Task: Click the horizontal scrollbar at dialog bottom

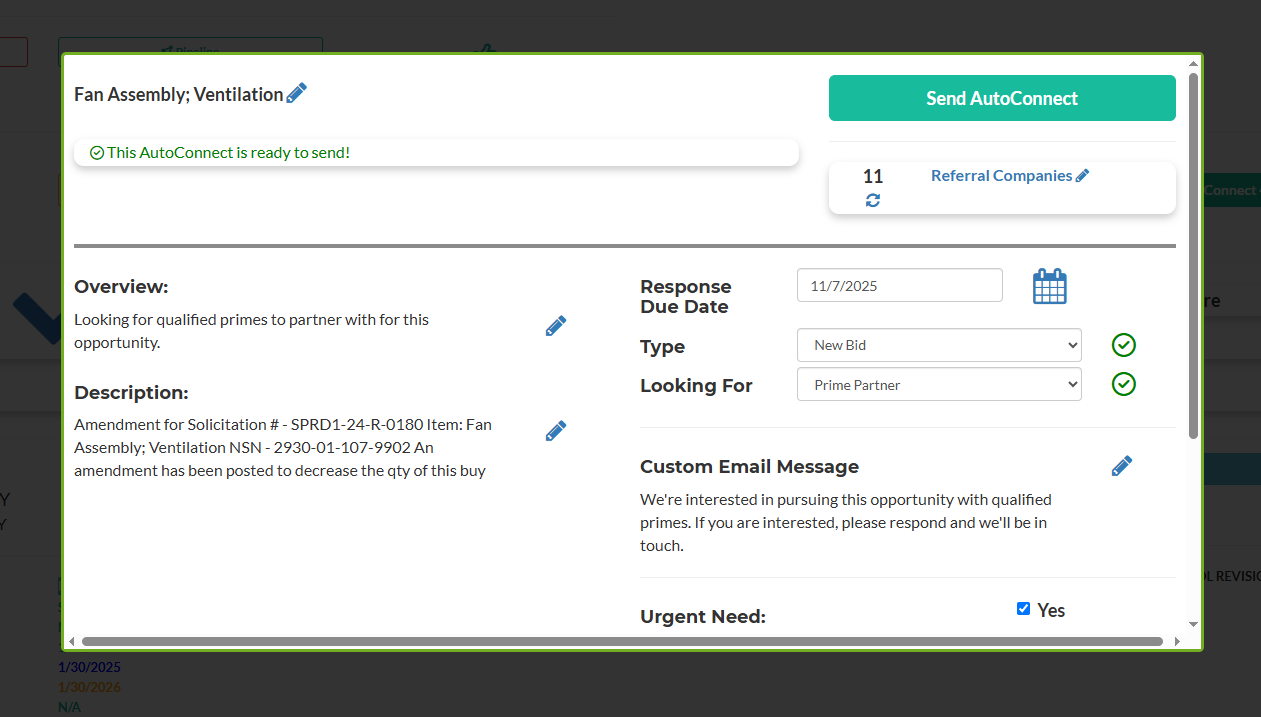Action: (622, 641)
